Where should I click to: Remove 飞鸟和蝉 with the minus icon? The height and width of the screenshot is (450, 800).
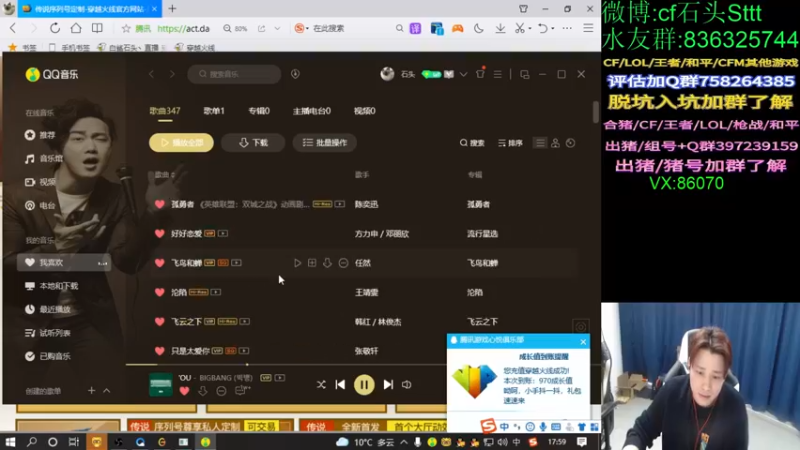pyautogui.click(x=343, y=263)
